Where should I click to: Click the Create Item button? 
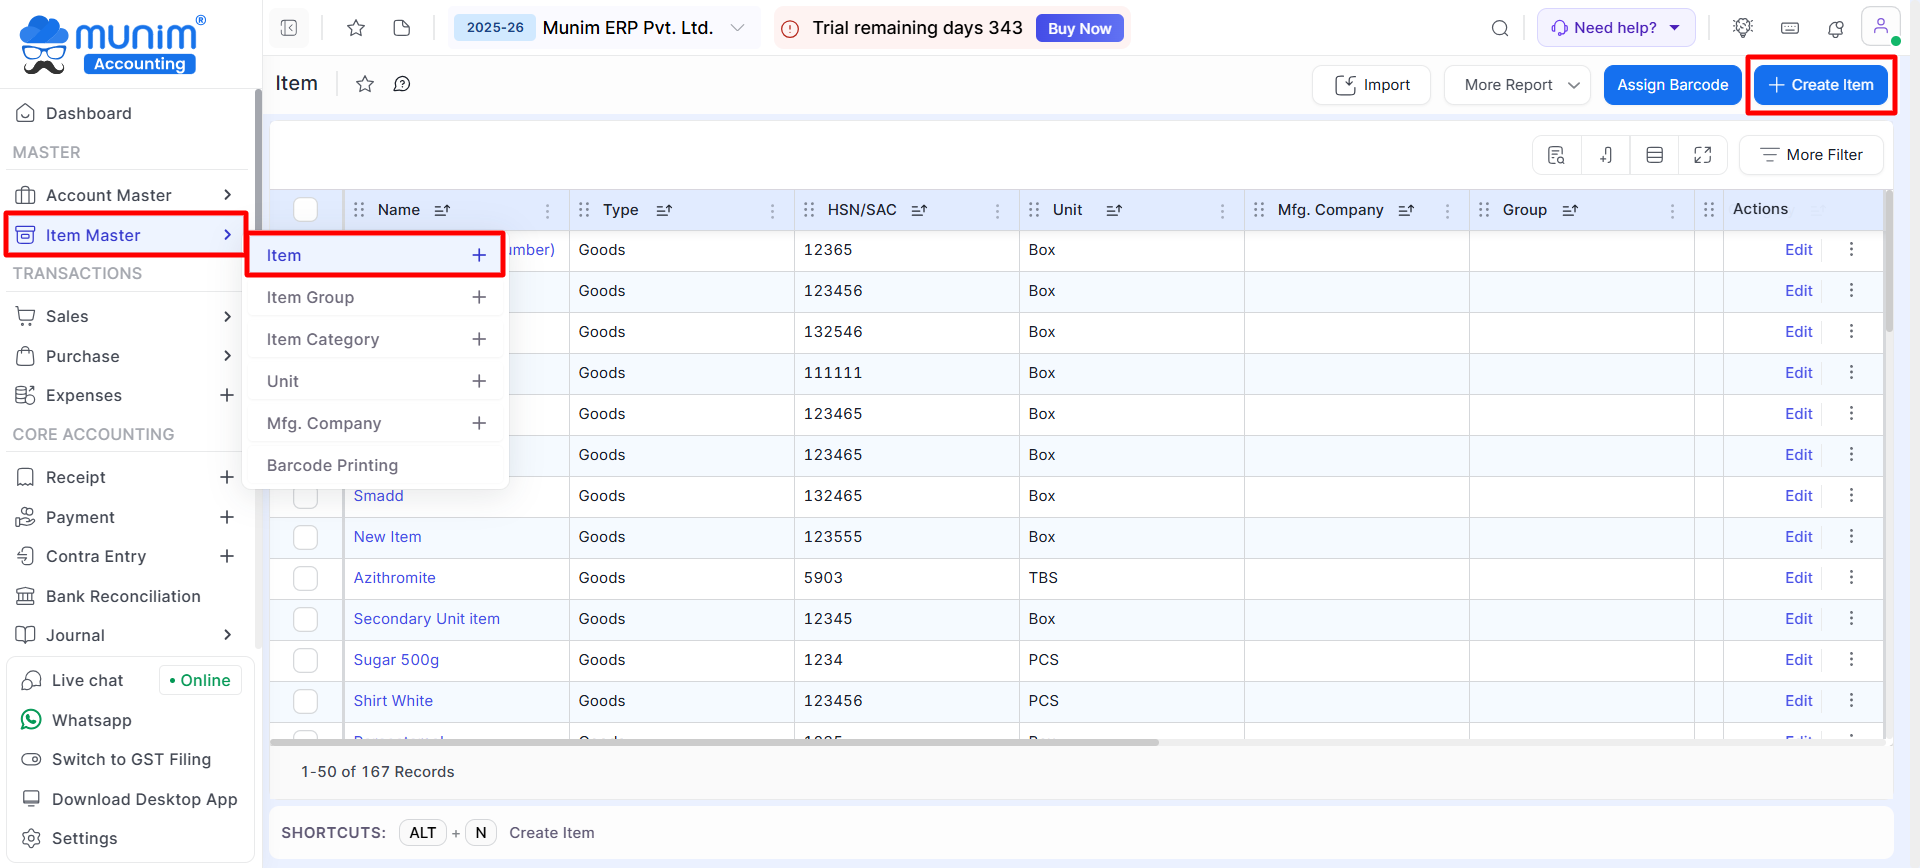point(1820,85)
